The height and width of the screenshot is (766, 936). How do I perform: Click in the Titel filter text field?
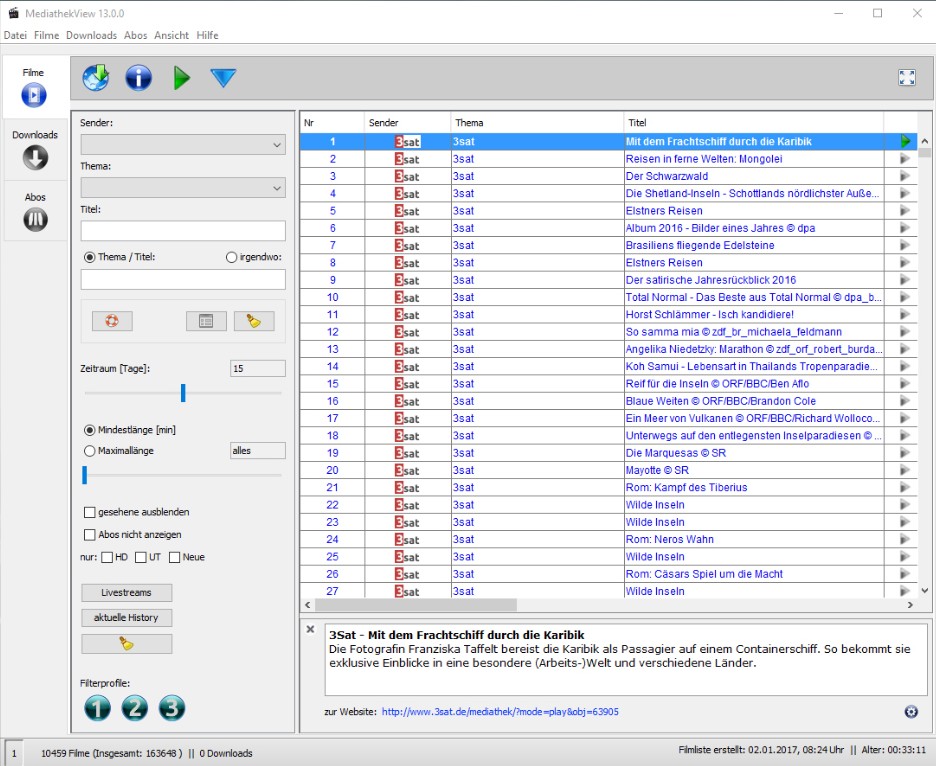pos(183,231)
